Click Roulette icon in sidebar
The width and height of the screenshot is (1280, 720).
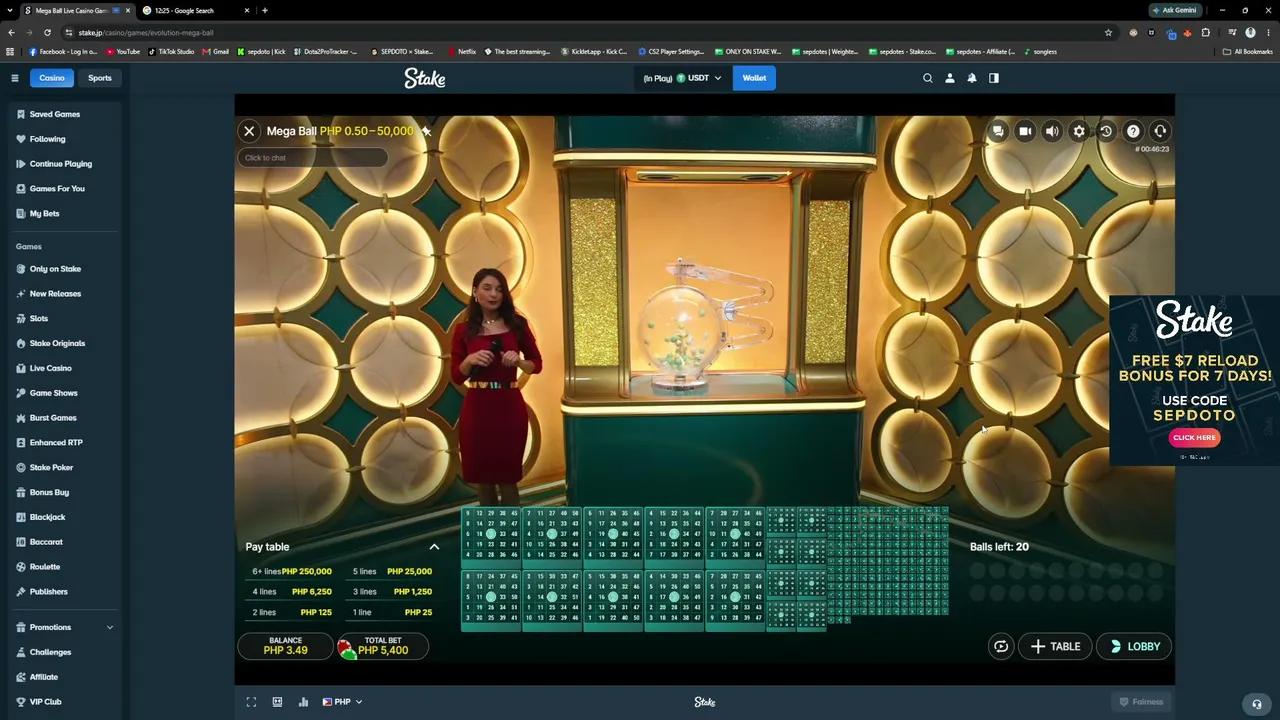tap(21, 567)
